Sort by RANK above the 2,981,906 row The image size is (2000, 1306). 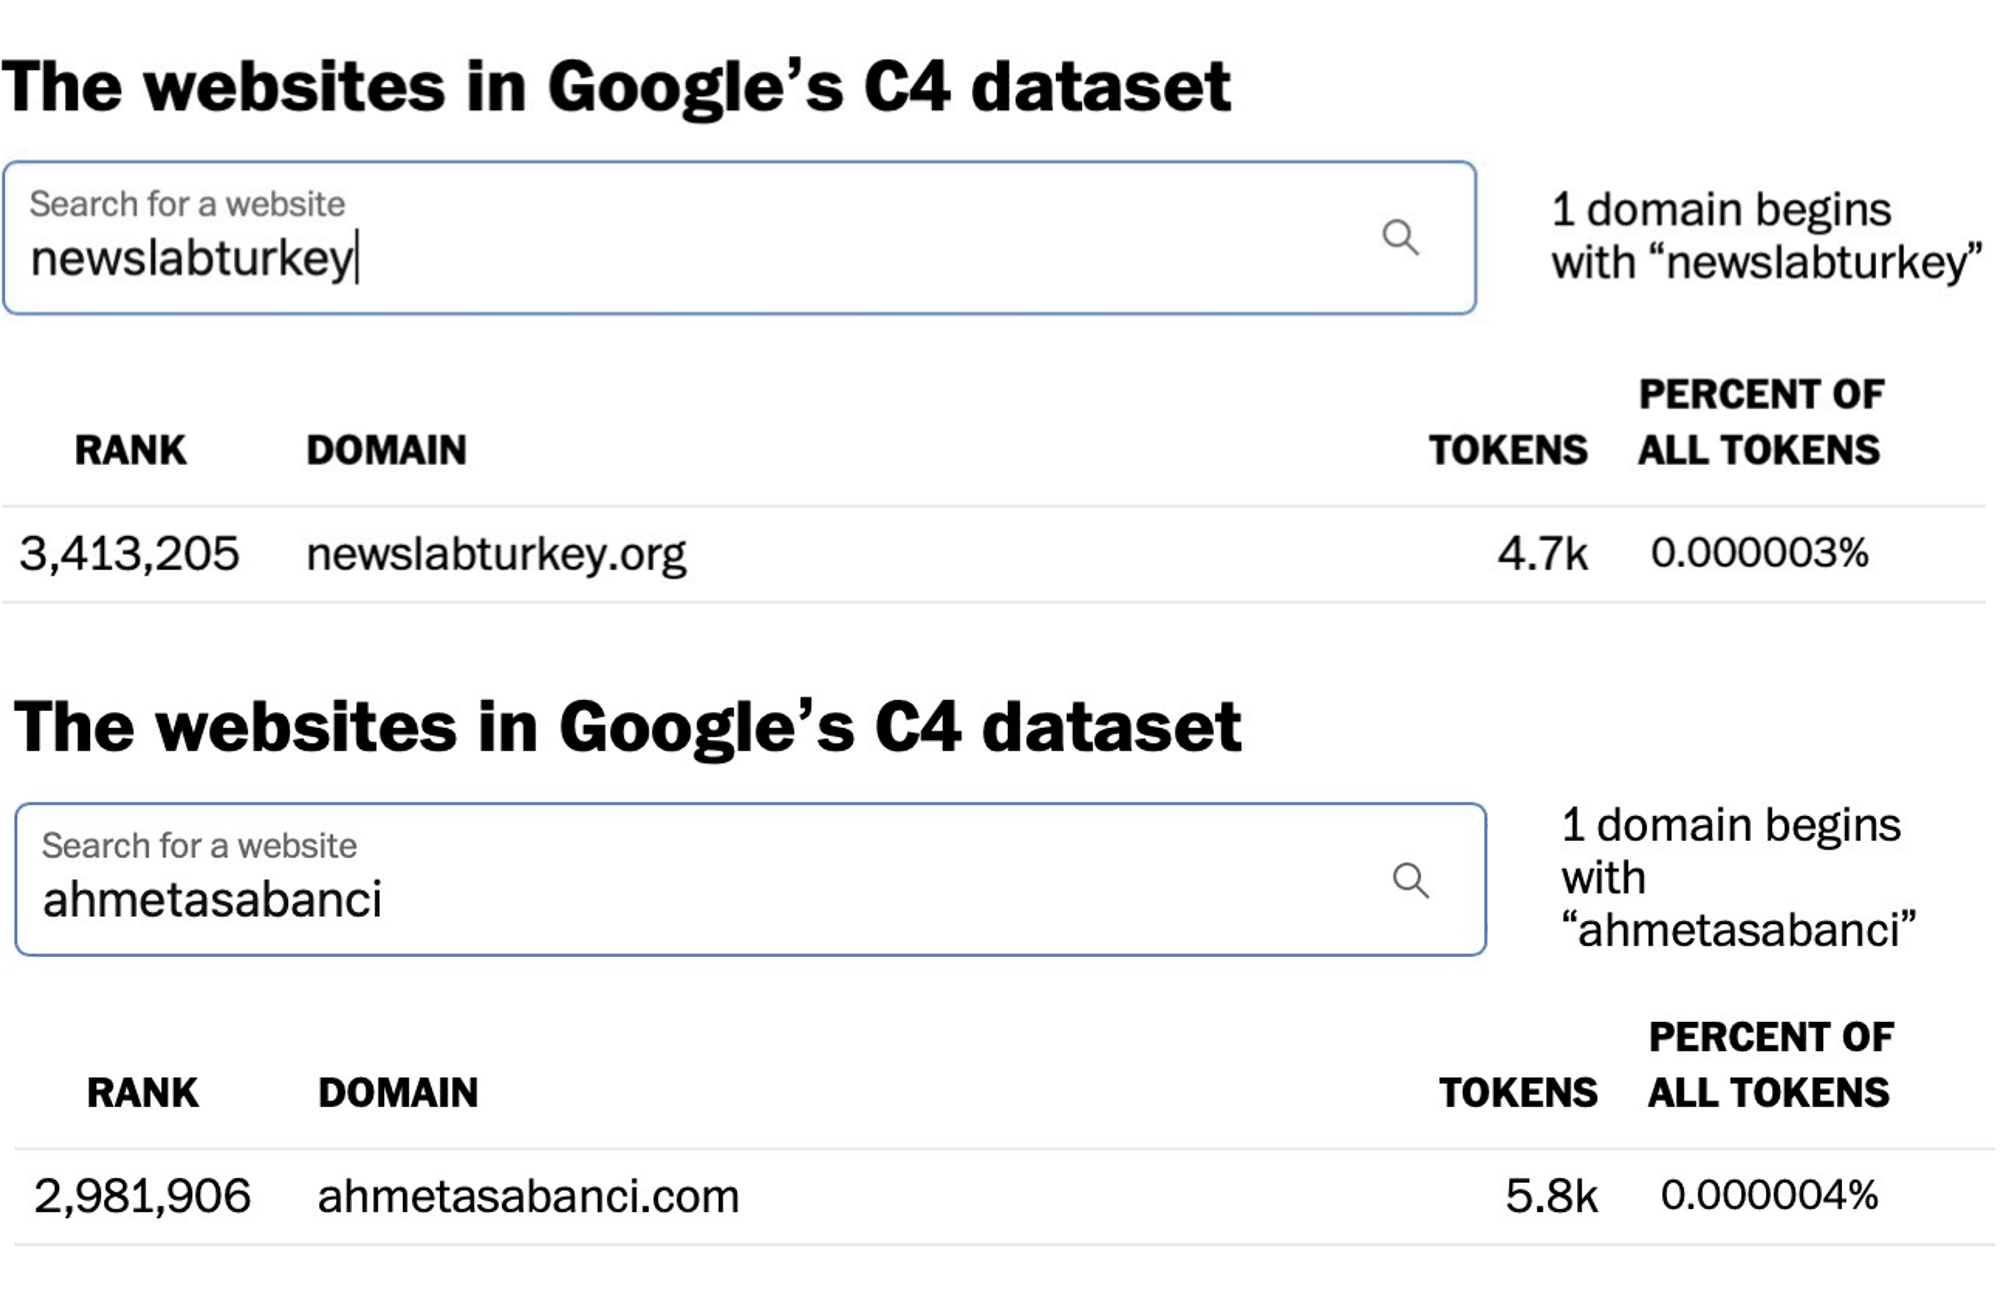[143, 1093]
